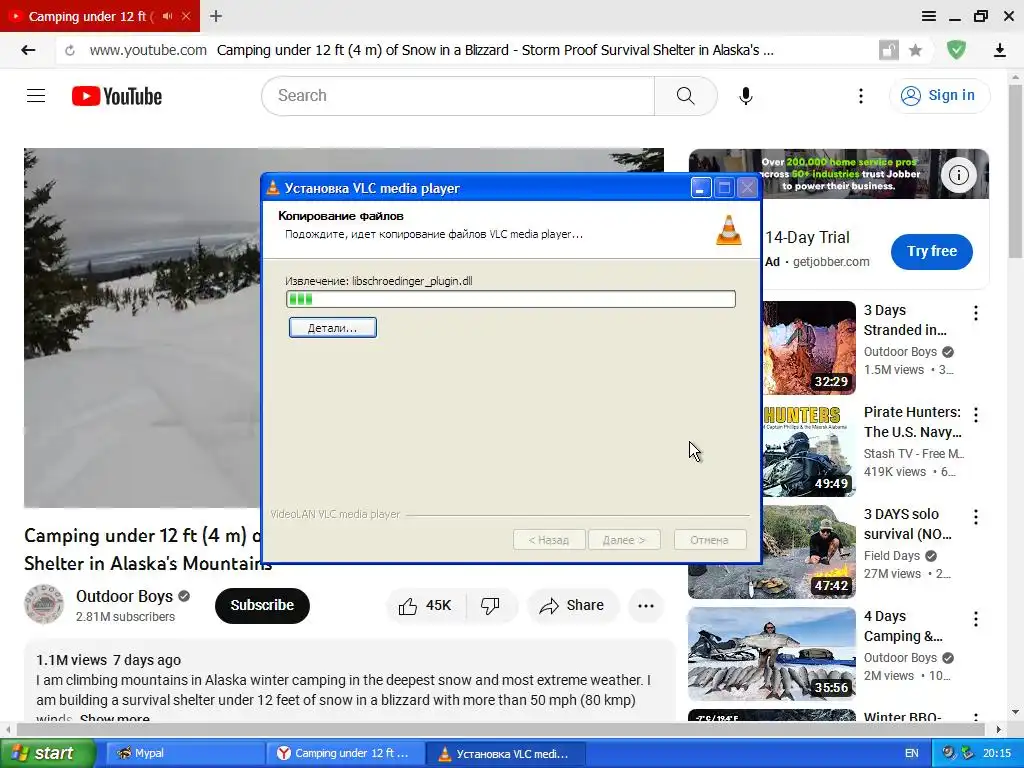Image resolution: width=1024 pixels, height=768 pixels.
Task: Open more actions ellipsis under video
Action: click(x=646, y=605)
